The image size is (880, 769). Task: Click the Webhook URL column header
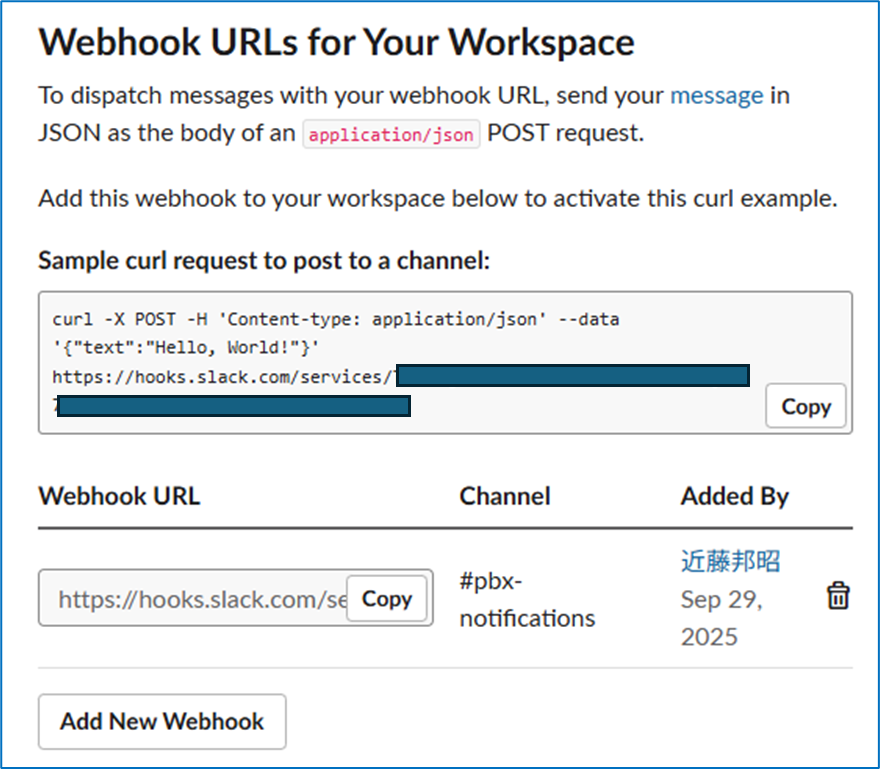click(119, 496)
